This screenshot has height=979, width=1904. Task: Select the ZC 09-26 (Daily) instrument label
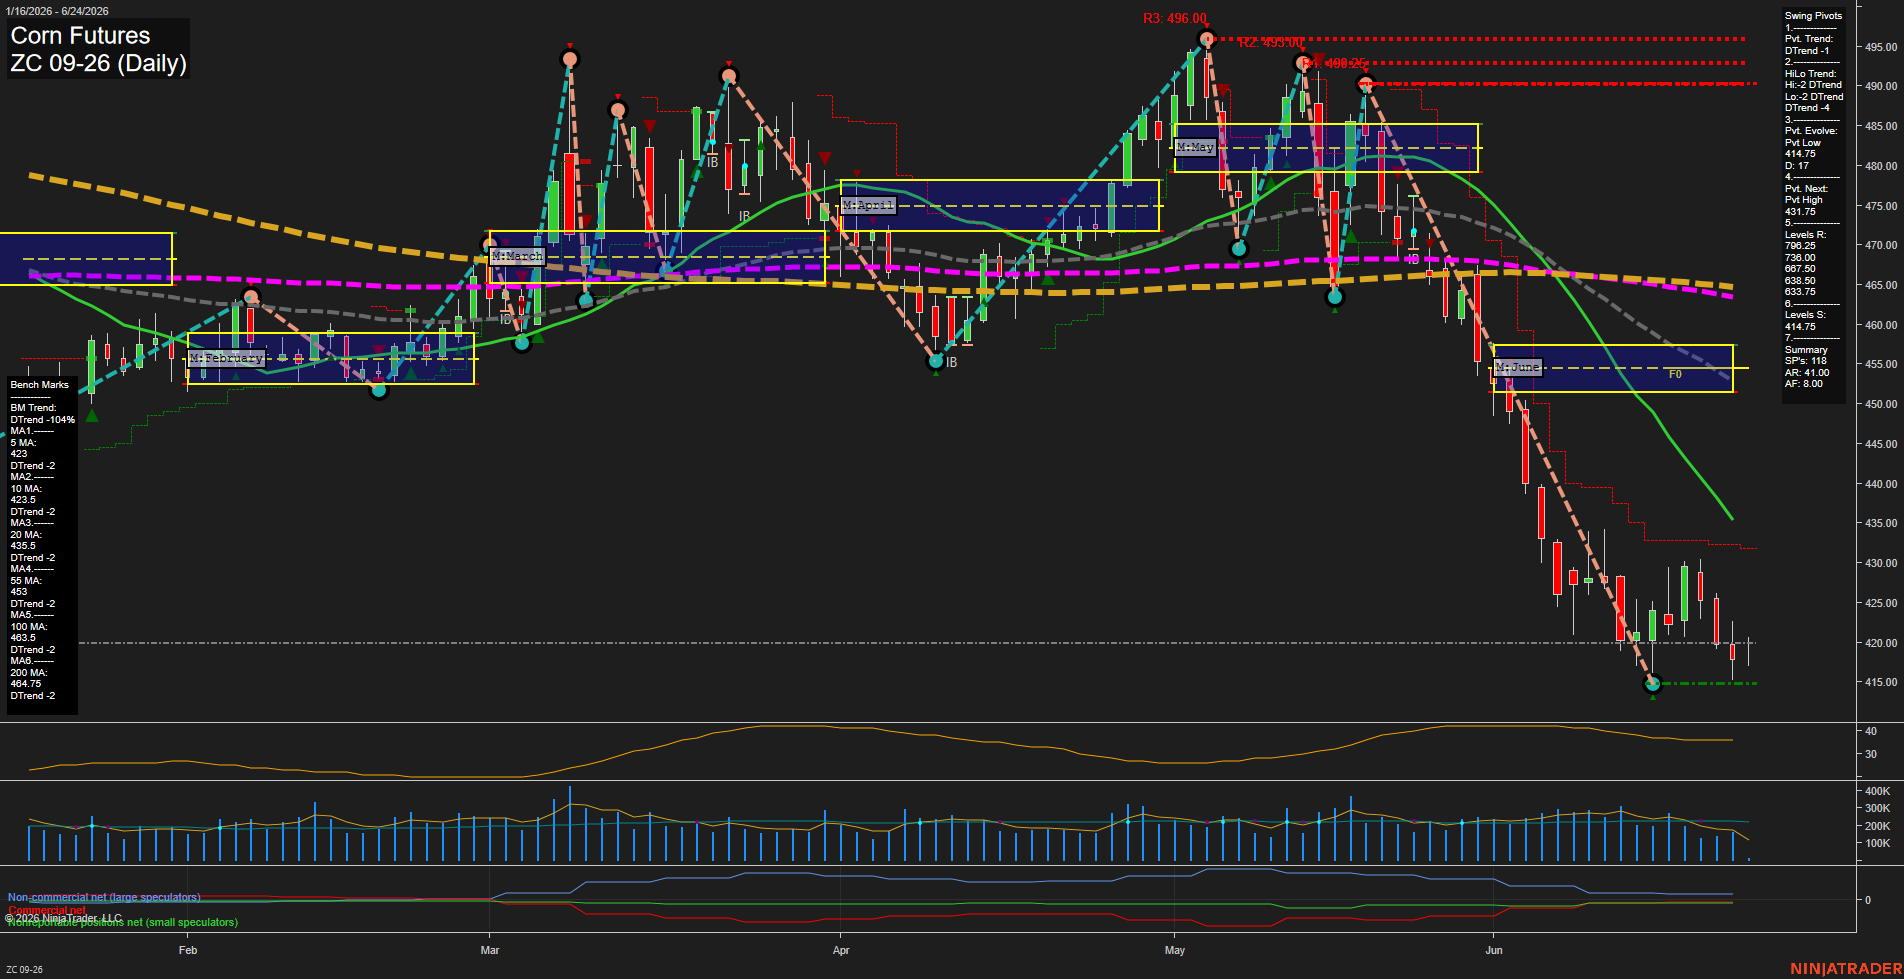click(x=98, y=63)
